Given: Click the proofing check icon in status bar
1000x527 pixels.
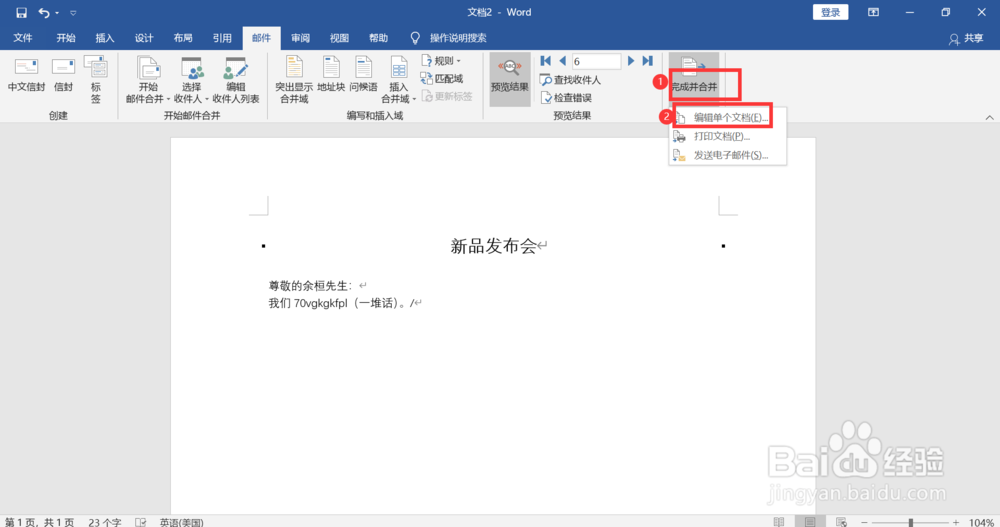Looking at the screenshot, I should [x=141, y=522].
